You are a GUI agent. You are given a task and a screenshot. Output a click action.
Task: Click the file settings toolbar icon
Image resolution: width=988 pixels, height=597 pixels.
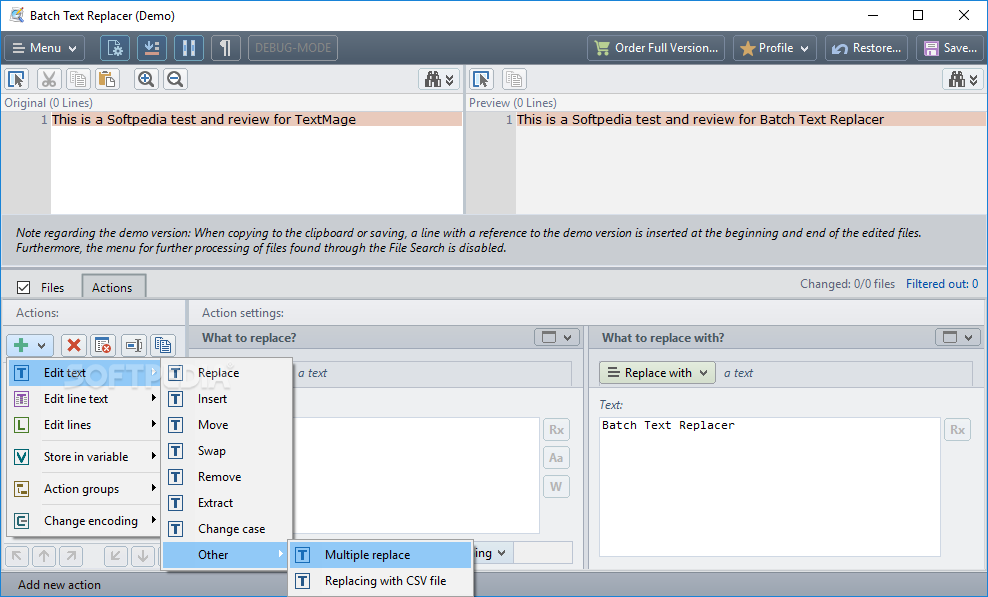click(115, 48)
